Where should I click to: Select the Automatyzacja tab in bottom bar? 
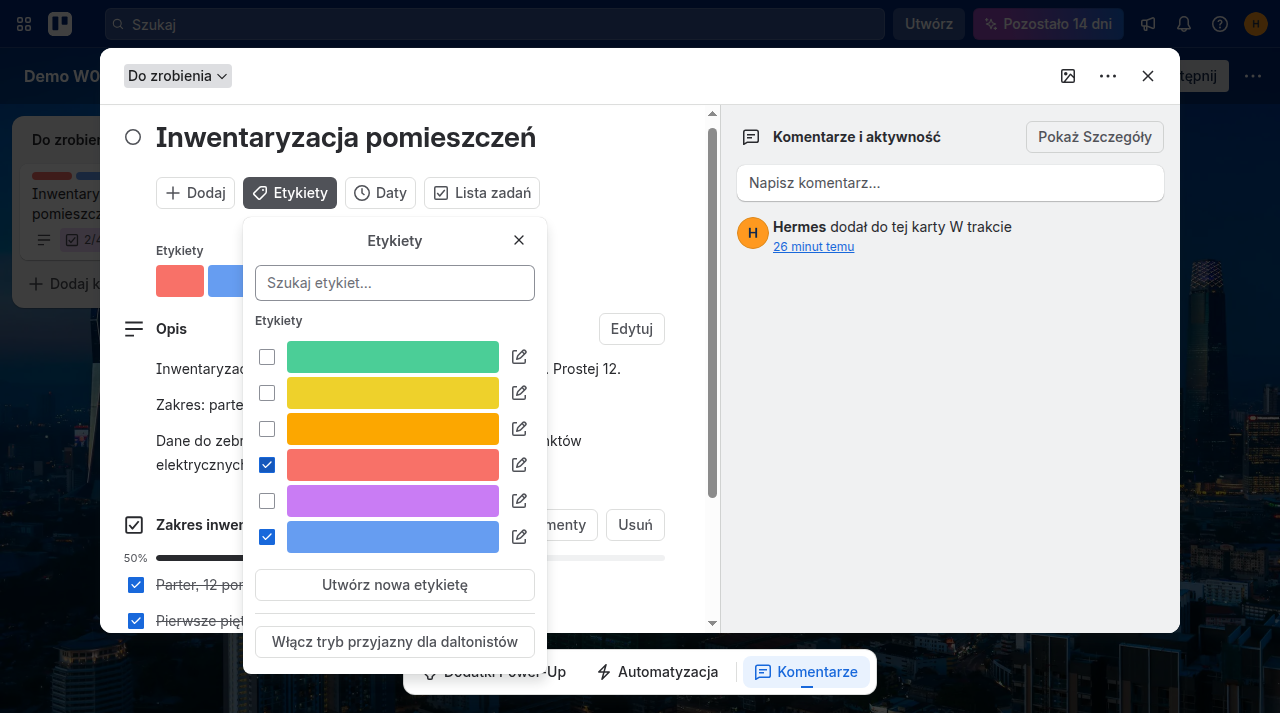pyautogui.click(x=657, y=672)
